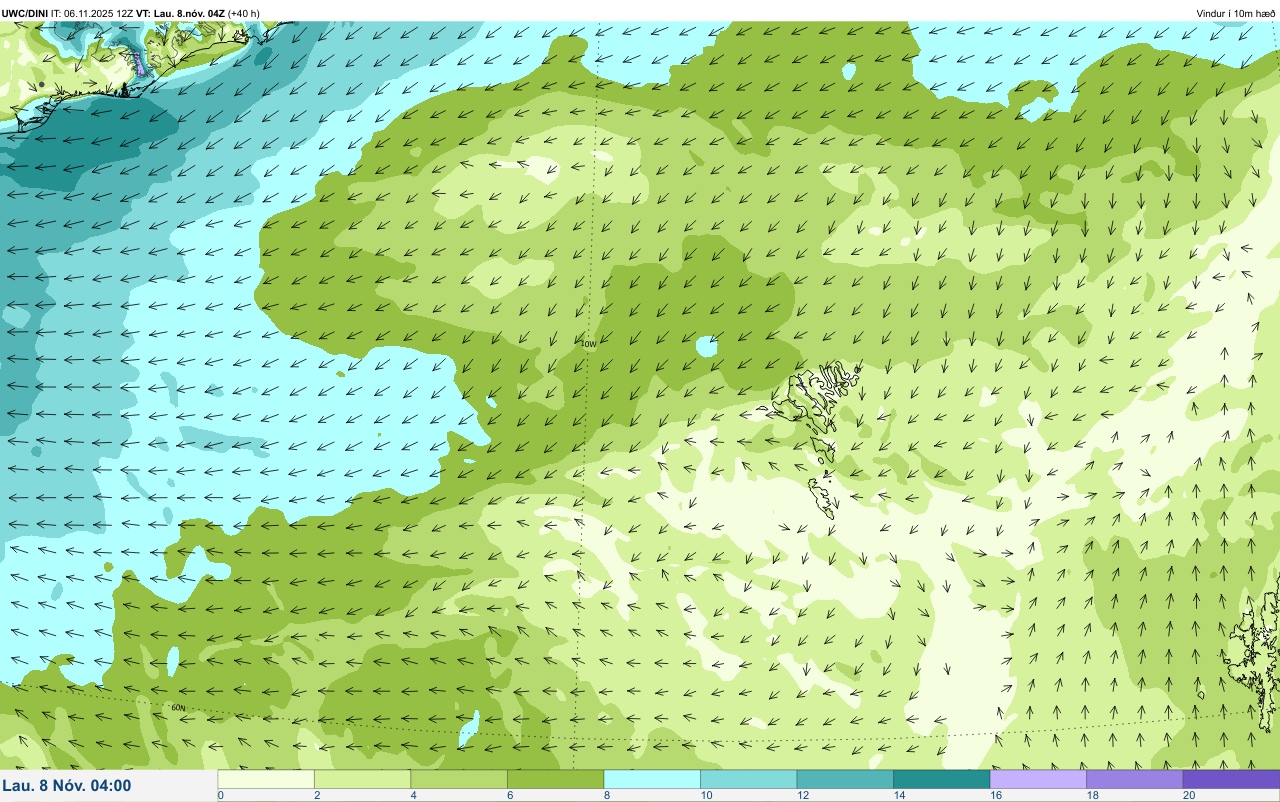The height and width of the screenshot is (802, 1280).
Task: Select the dark violet above-20 legend swatch
Action: pos(1231,779)
